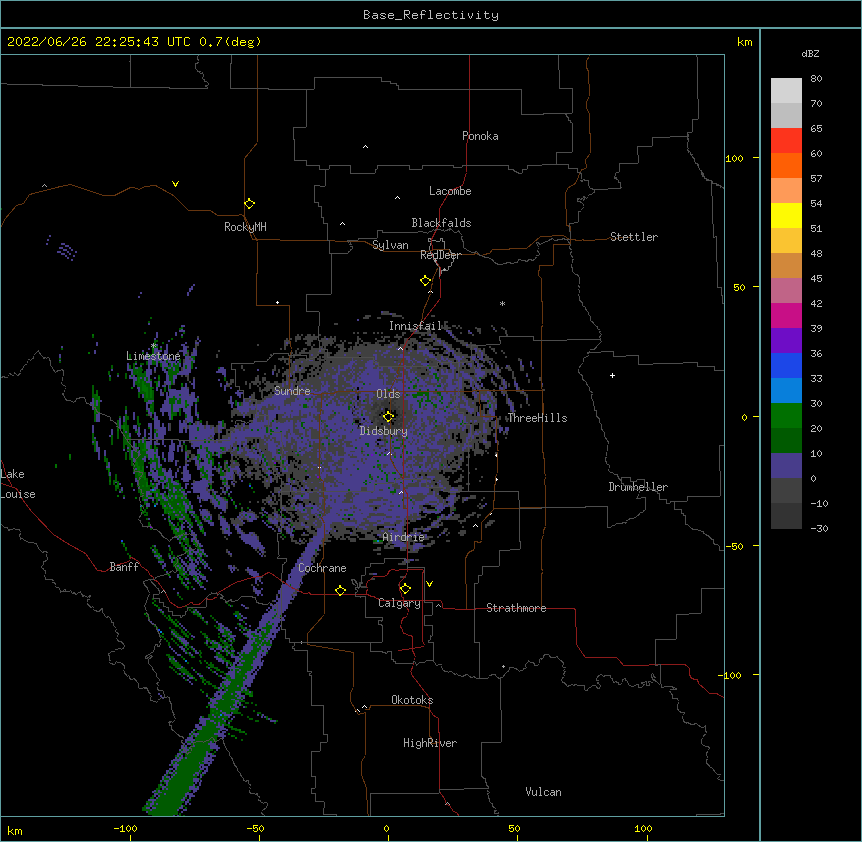Click the white asterisk marker above Limestone label

[x=153, y=346]
